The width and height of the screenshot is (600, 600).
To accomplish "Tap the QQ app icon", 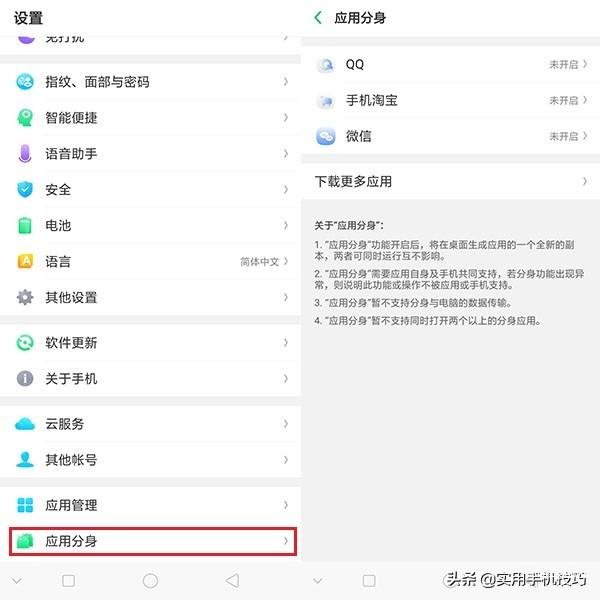I will 326,64.
